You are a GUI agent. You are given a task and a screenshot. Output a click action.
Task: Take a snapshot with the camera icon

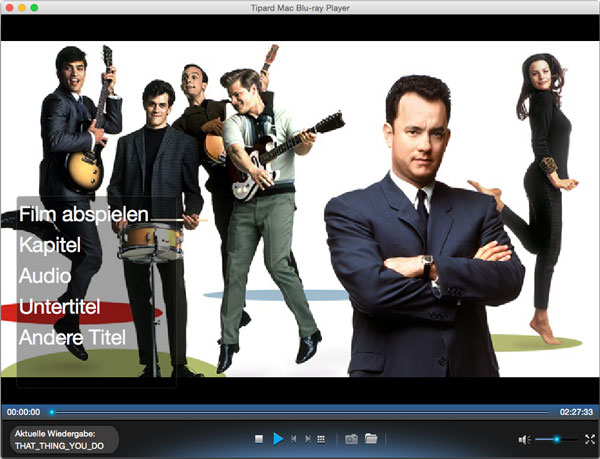tap(351, 439)
